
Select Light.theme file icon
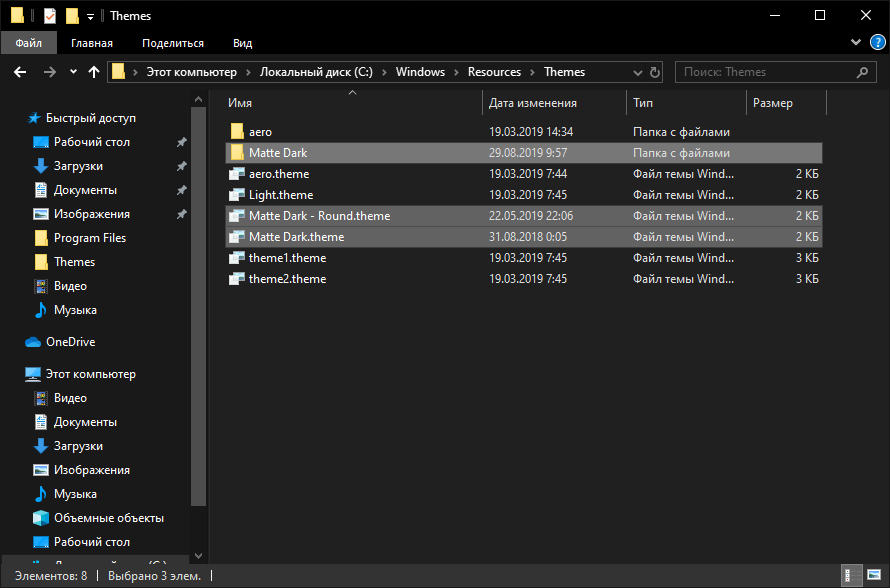click(x=237, y=195)
